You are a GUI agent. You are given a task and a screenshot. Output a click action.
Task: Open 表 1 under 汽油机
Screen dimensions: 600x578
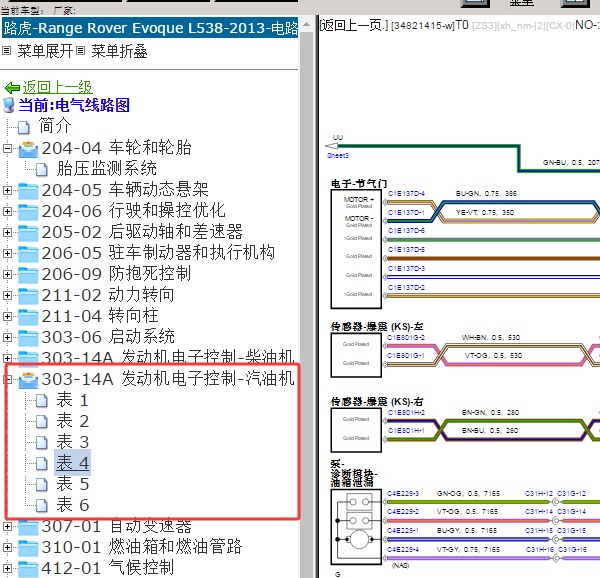point(73,400)
